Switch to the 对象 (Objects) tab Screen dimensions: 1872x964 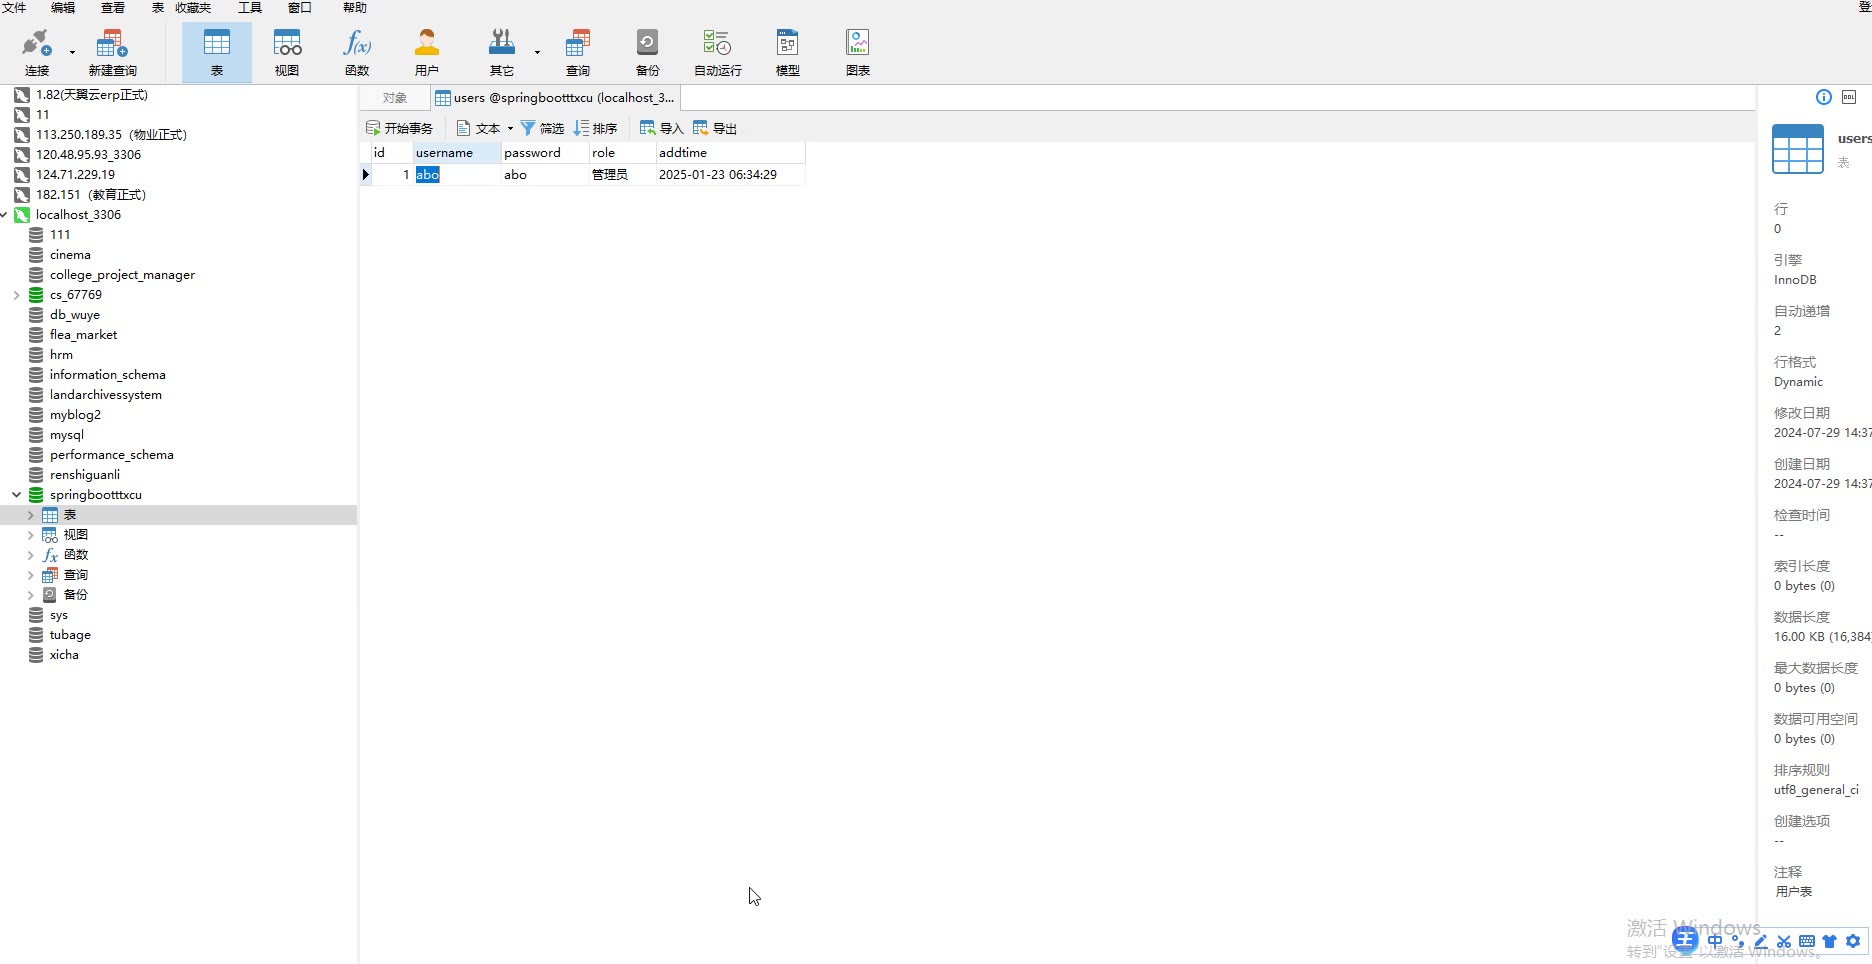pyautogui.click(x=395, y=98)
